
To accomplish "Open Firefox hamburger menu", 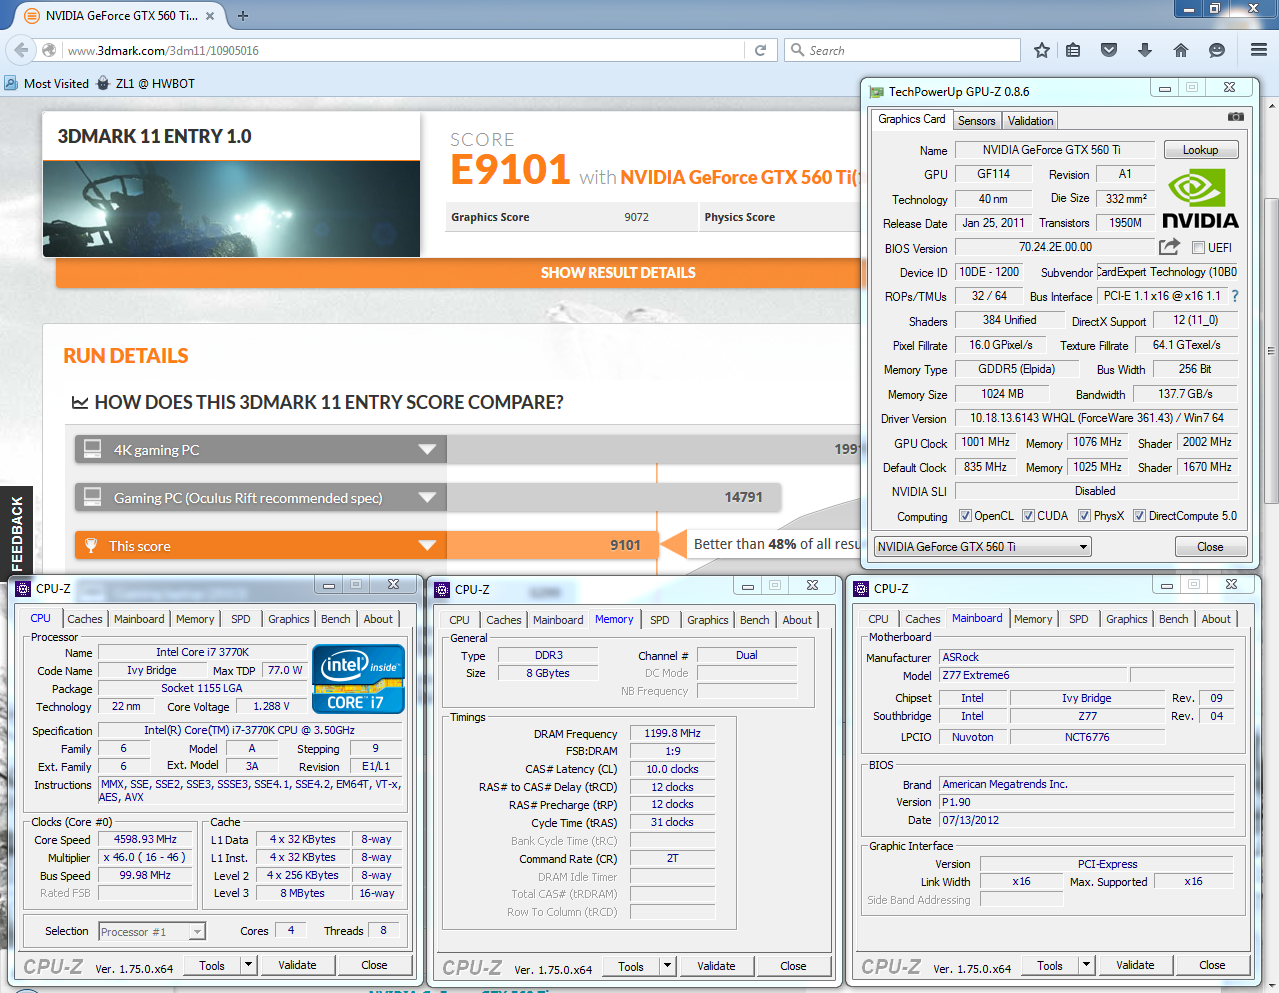I will click(x=1259, y=50).
